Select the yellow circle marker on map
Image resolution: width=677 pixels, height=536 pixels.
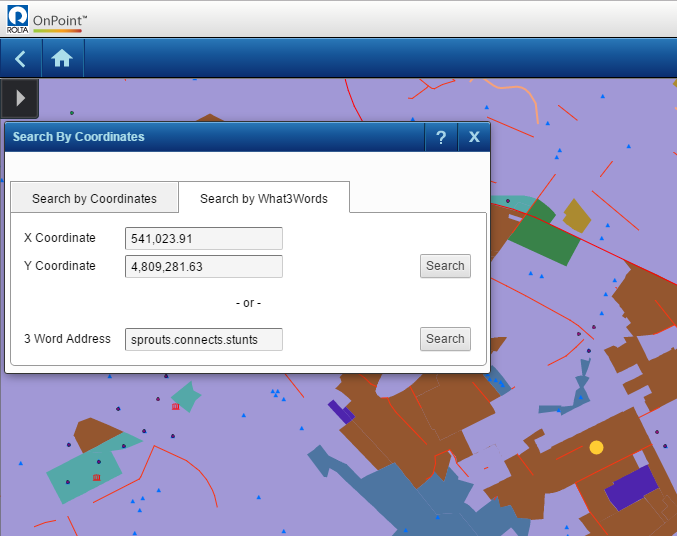[x=597, y=448]
